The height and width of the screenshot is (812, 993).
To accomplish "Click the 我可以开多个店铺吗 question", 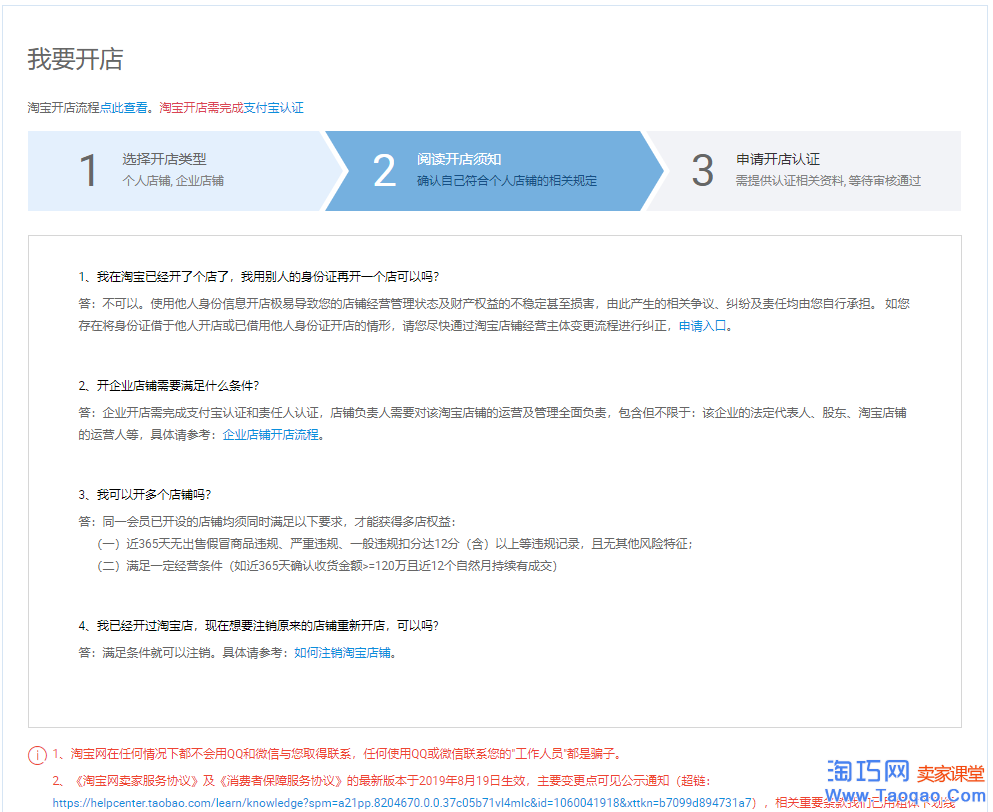I will (145, 495).
